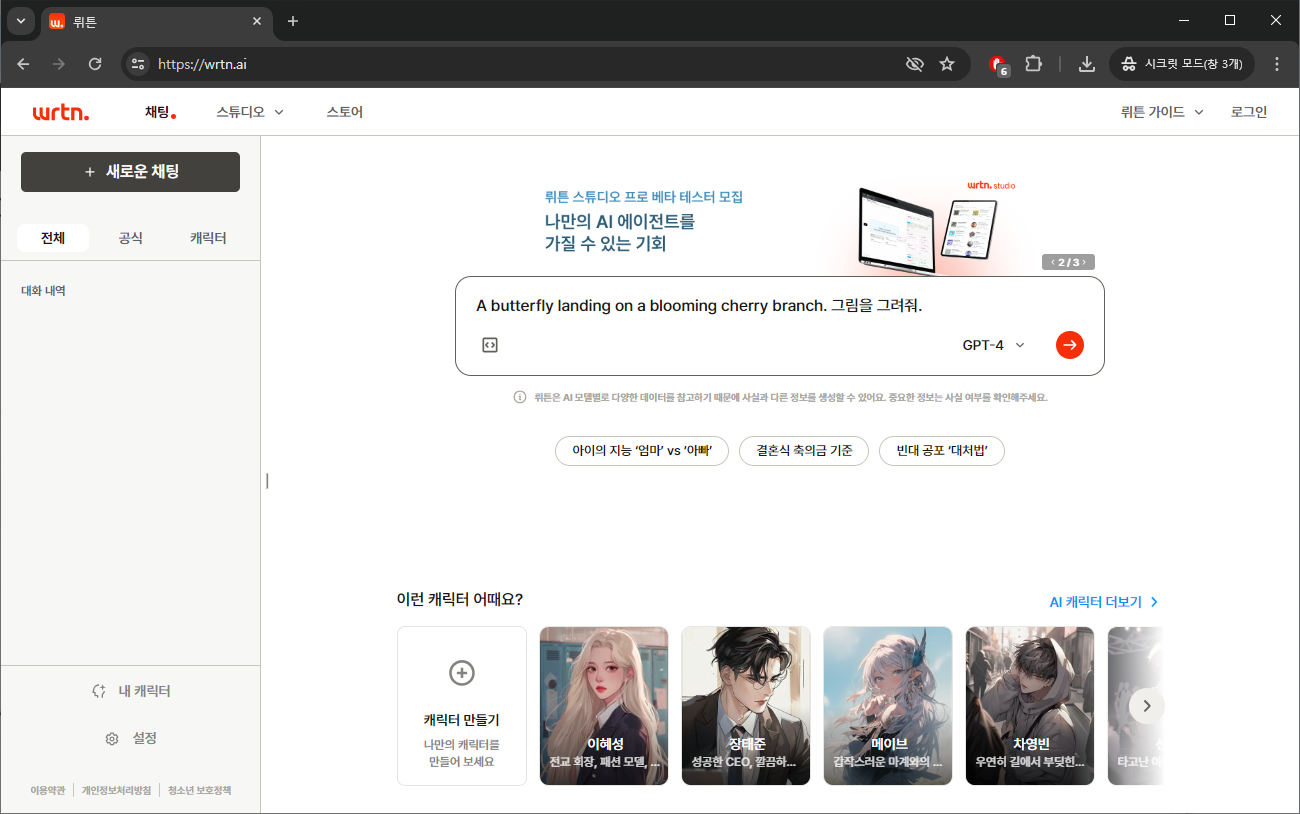This screenshot has height=814, width=1300.
Task: Click the banner 2/3 page indicator
Action: [1069, 262]
